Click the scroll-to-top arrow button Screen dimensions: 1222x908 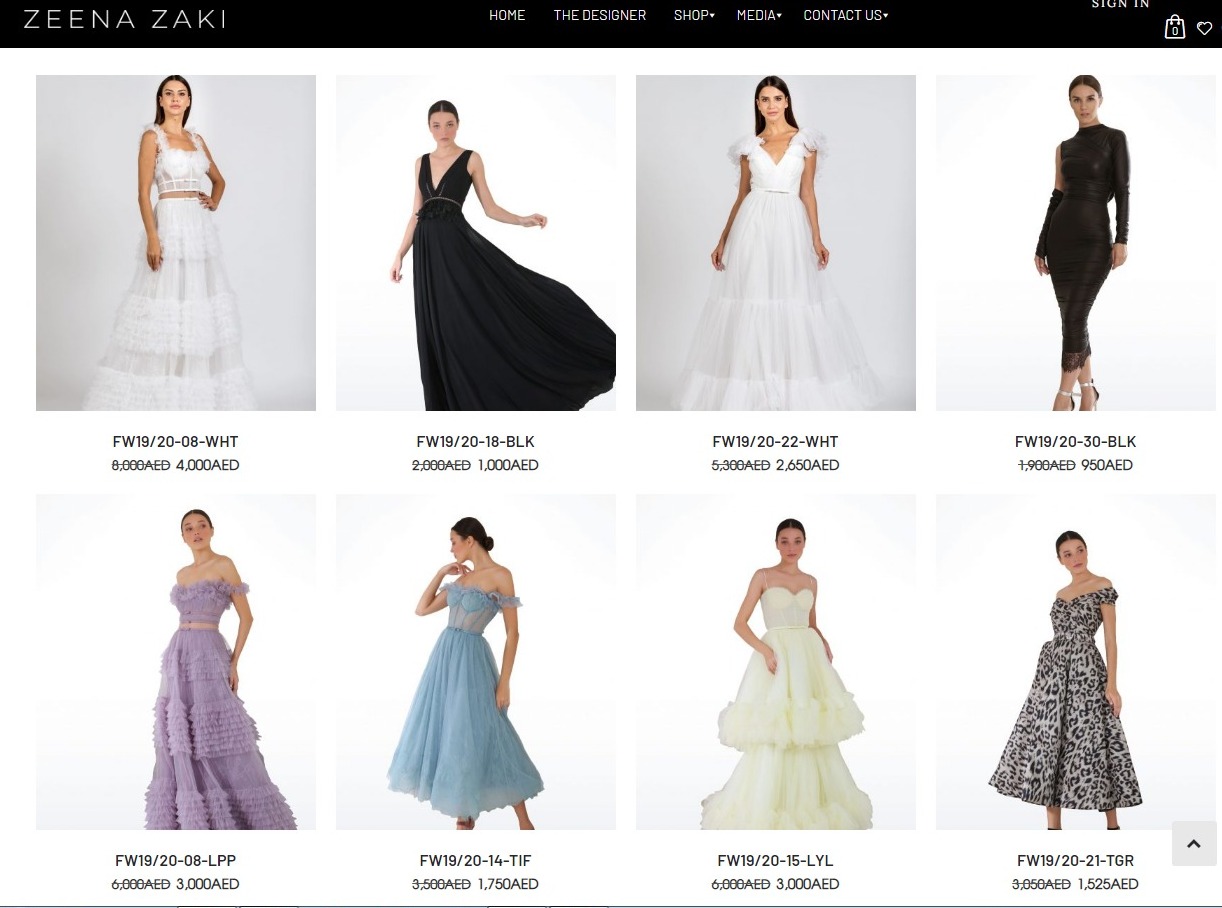[x=1193, y=843]
